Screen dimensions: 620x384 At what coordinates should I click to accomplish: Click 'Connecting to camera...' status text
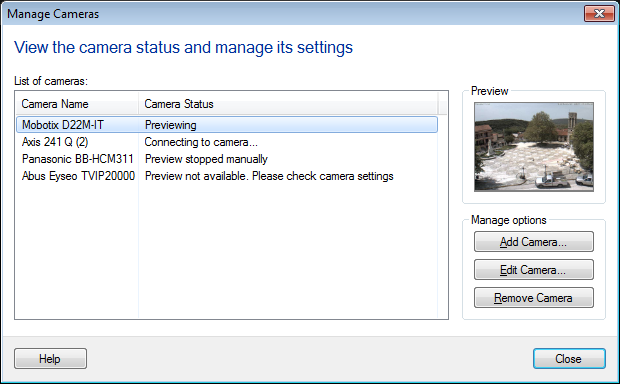(201, 142)
